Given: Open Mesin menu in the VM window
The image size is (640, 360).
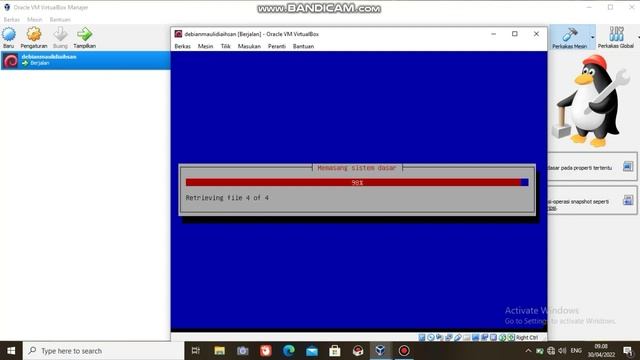Looking at the screenshot, I should [x=205, y=46].
